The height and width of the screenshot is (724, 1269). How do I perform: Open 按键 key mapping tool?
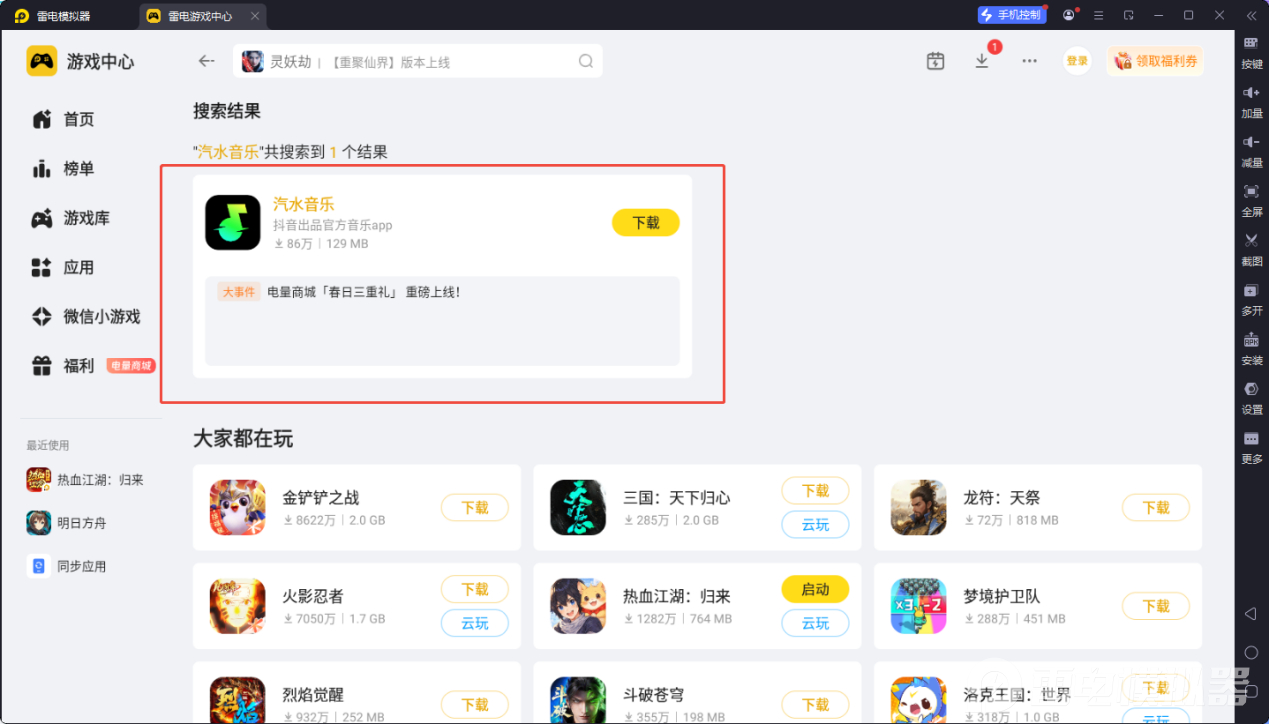[x=1251, y=52]
